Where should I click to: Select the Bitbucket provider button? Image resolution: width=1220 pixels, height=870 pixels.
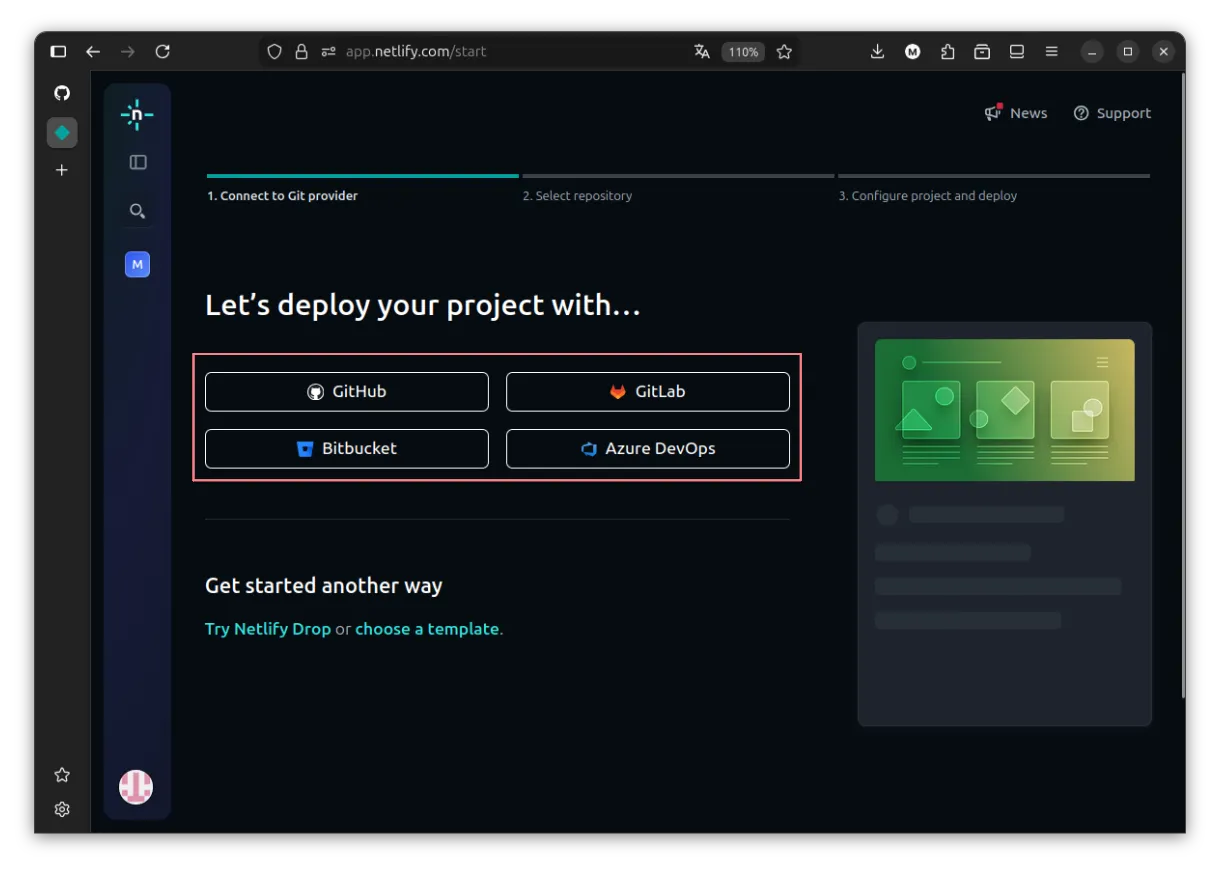click(347, 449)
